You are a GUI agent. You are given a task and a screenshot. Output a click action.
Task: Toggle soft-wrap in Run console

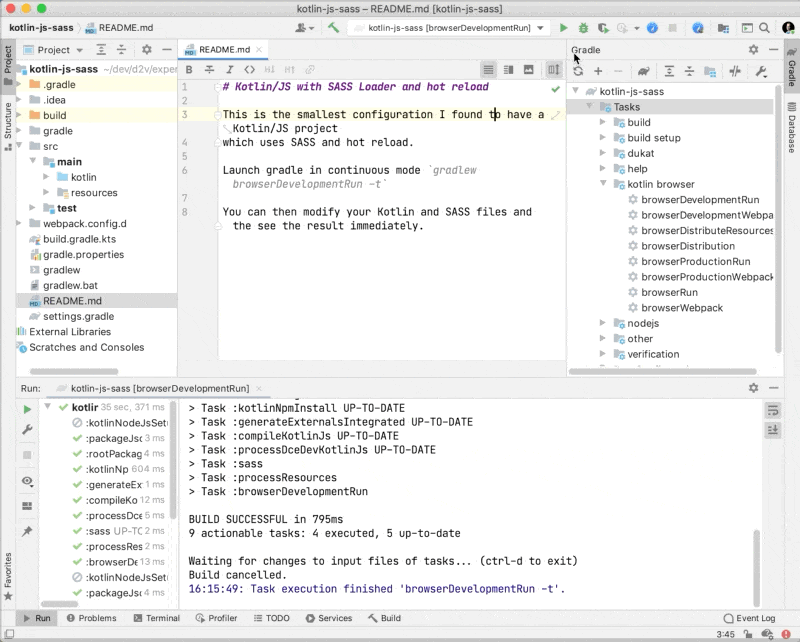(773, 410)
